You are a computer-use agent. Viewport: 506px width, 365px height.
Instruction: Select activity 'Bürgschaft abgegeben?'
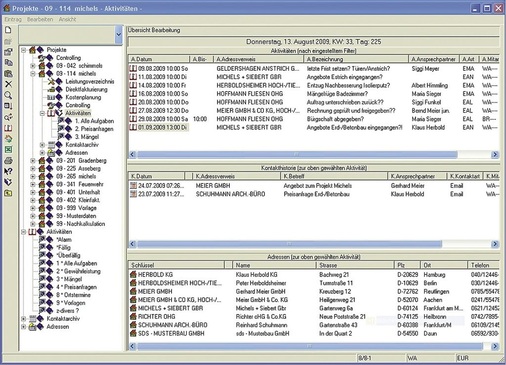pyautogui.click(x=313, y=119)
